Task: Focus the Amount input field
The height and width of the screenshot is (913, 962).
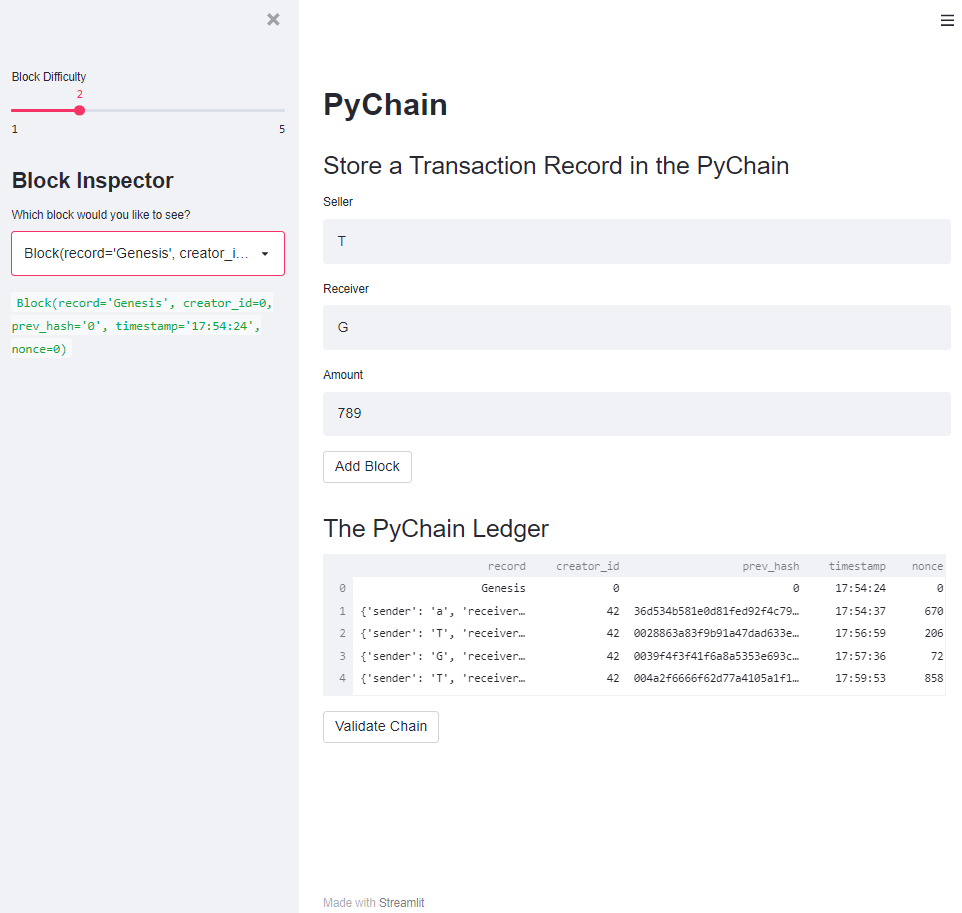Action: tap(636, 413)
